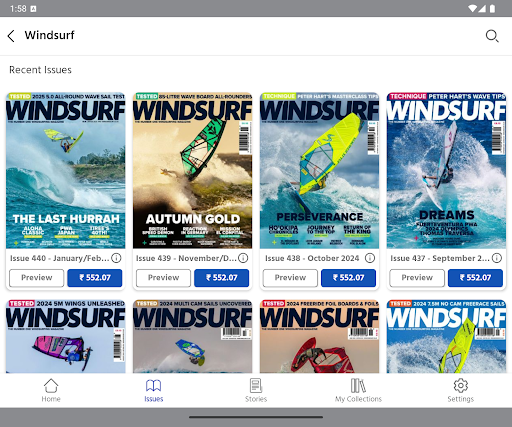The height and width of the screenshot is (427, 512).
Task: Select the Issues book icon tab
Action: pos(154,390)
